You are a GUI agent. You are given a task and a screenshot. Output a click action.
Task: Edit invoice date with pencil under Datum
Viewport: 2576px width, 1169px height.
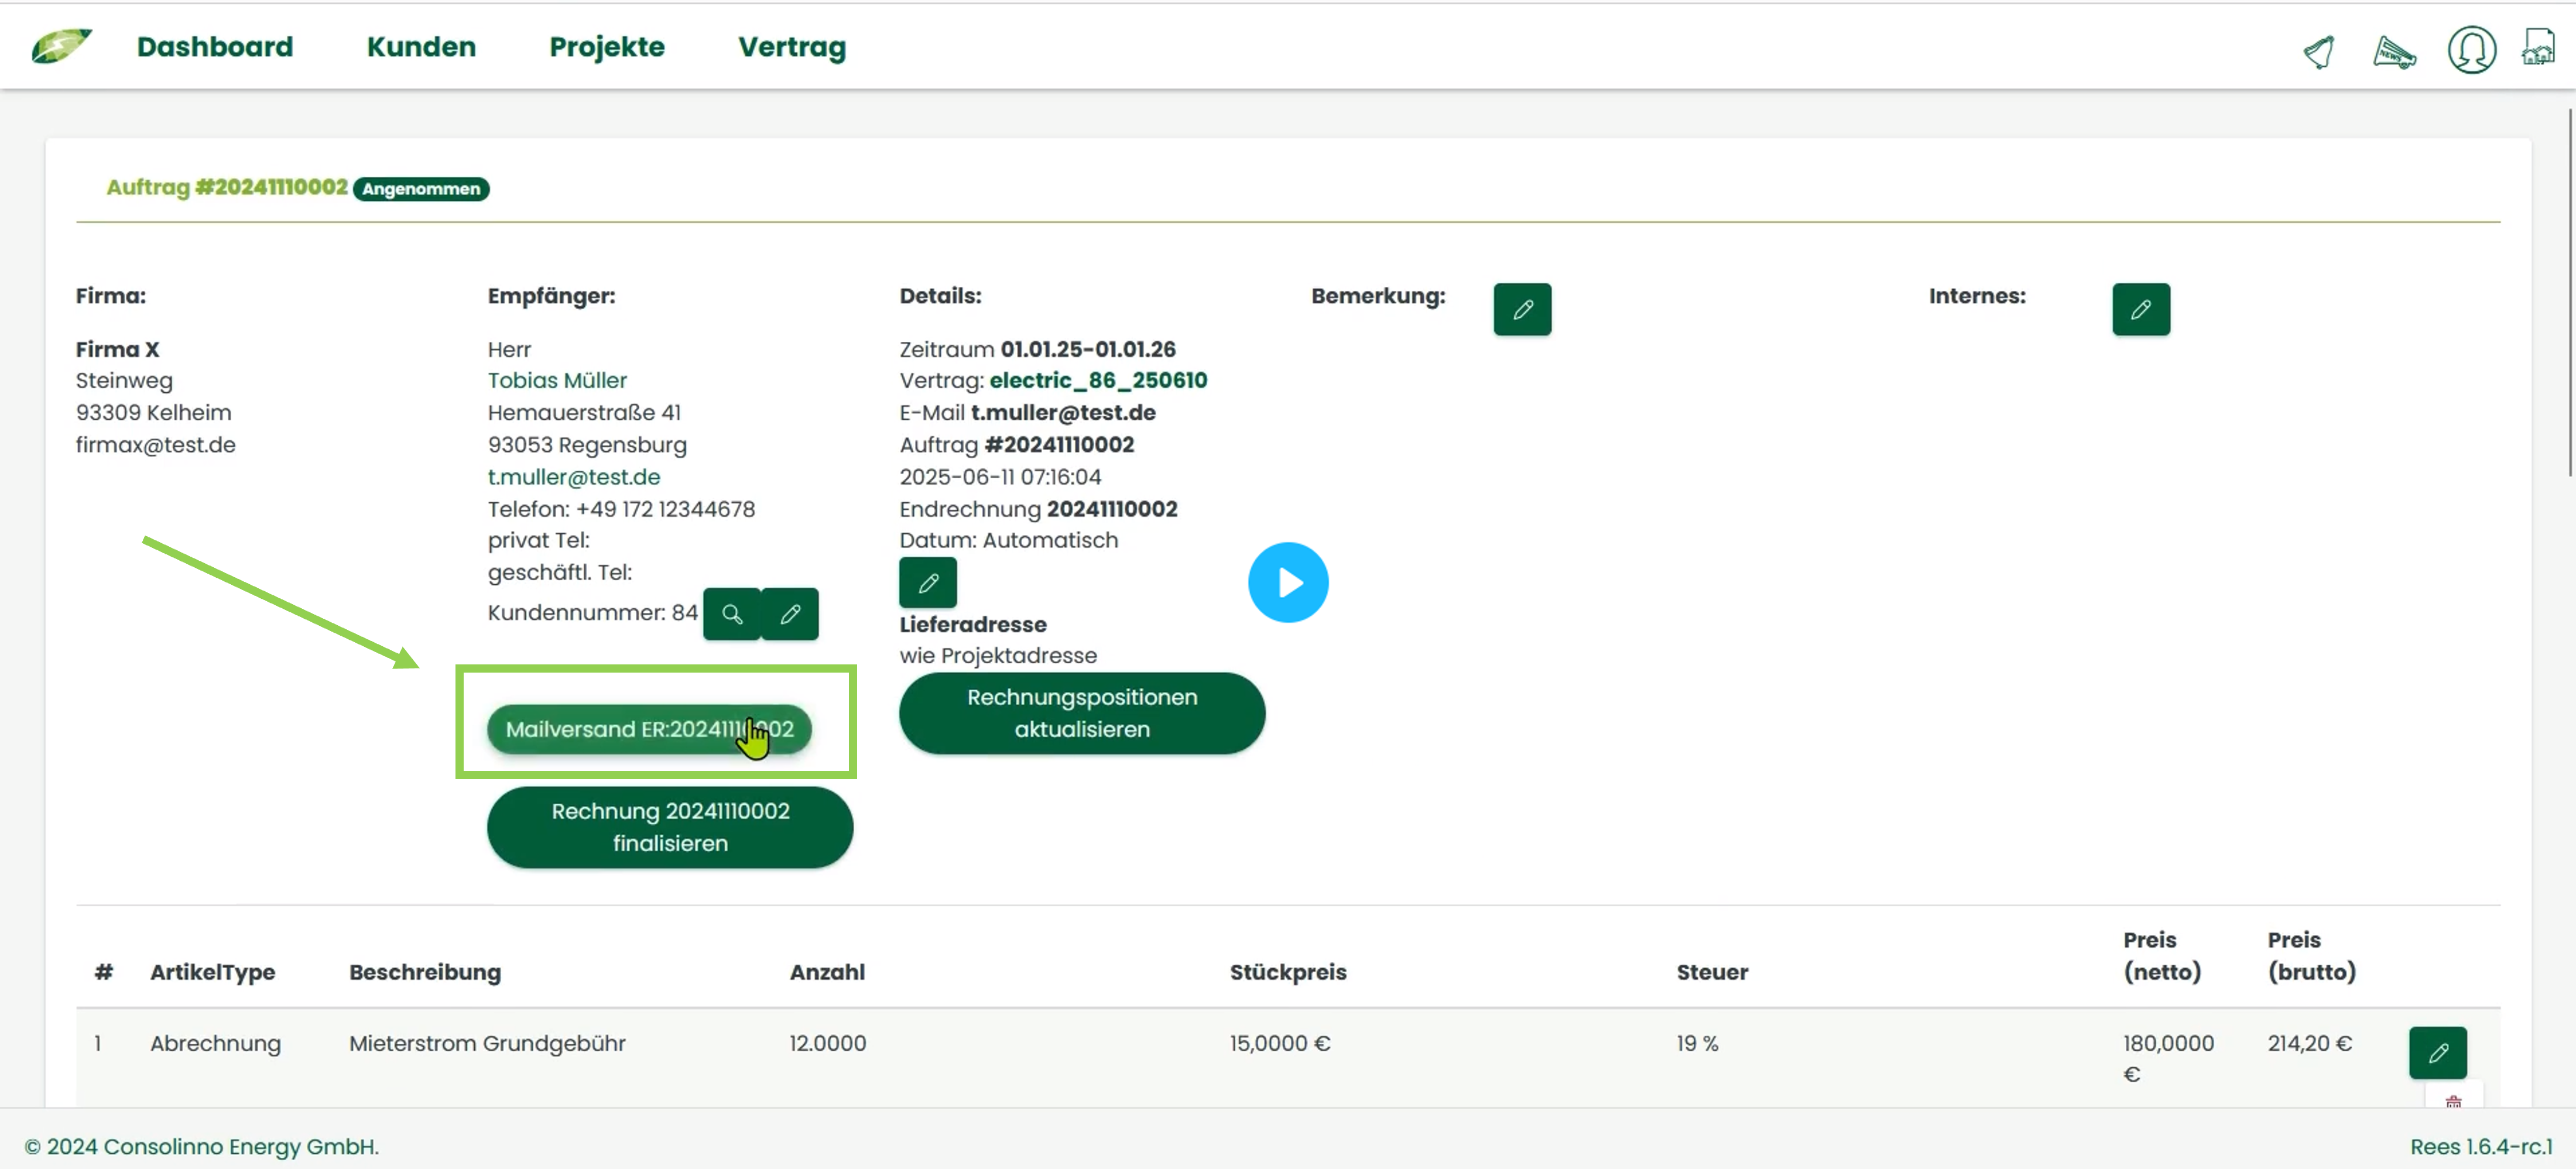pyautogui.click(x=928, y=582)
